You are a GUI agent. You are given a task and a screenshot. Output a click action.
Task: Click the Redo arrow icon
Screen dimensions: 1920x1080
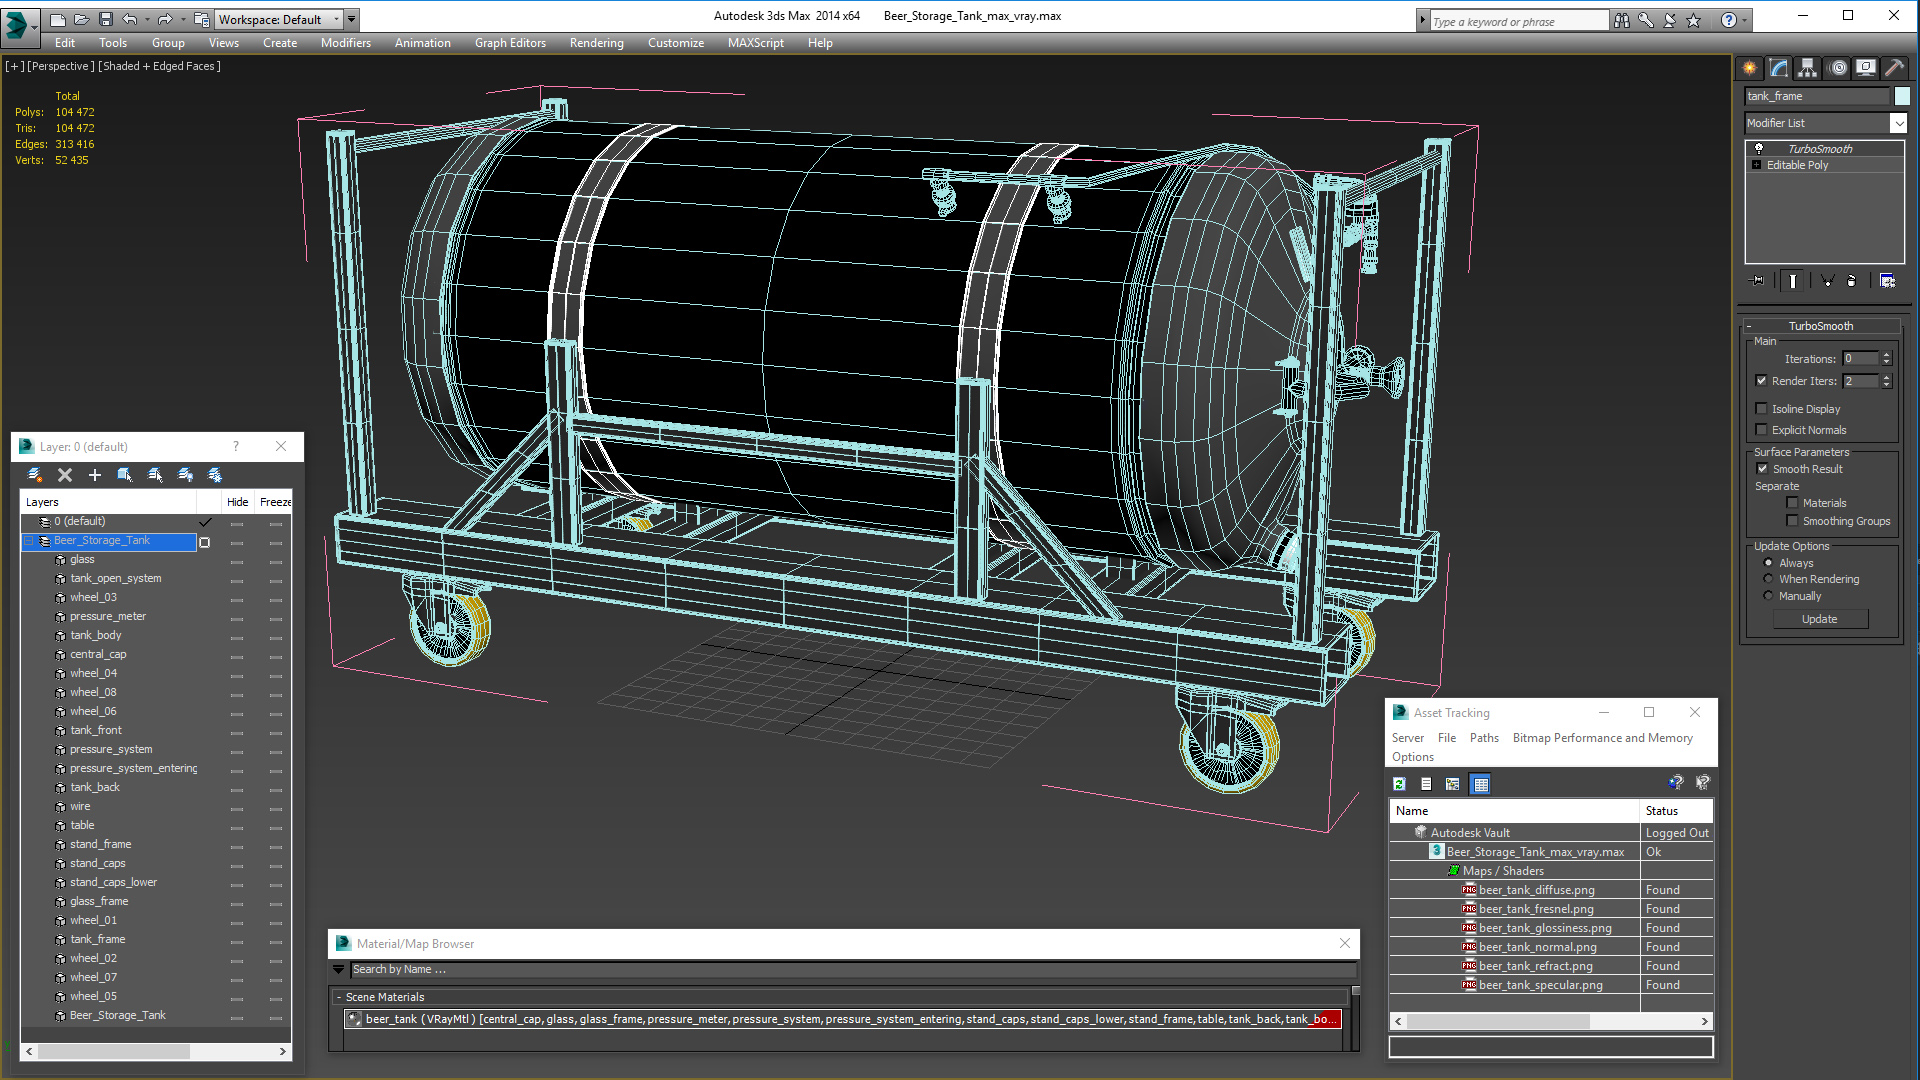(165, 19)
